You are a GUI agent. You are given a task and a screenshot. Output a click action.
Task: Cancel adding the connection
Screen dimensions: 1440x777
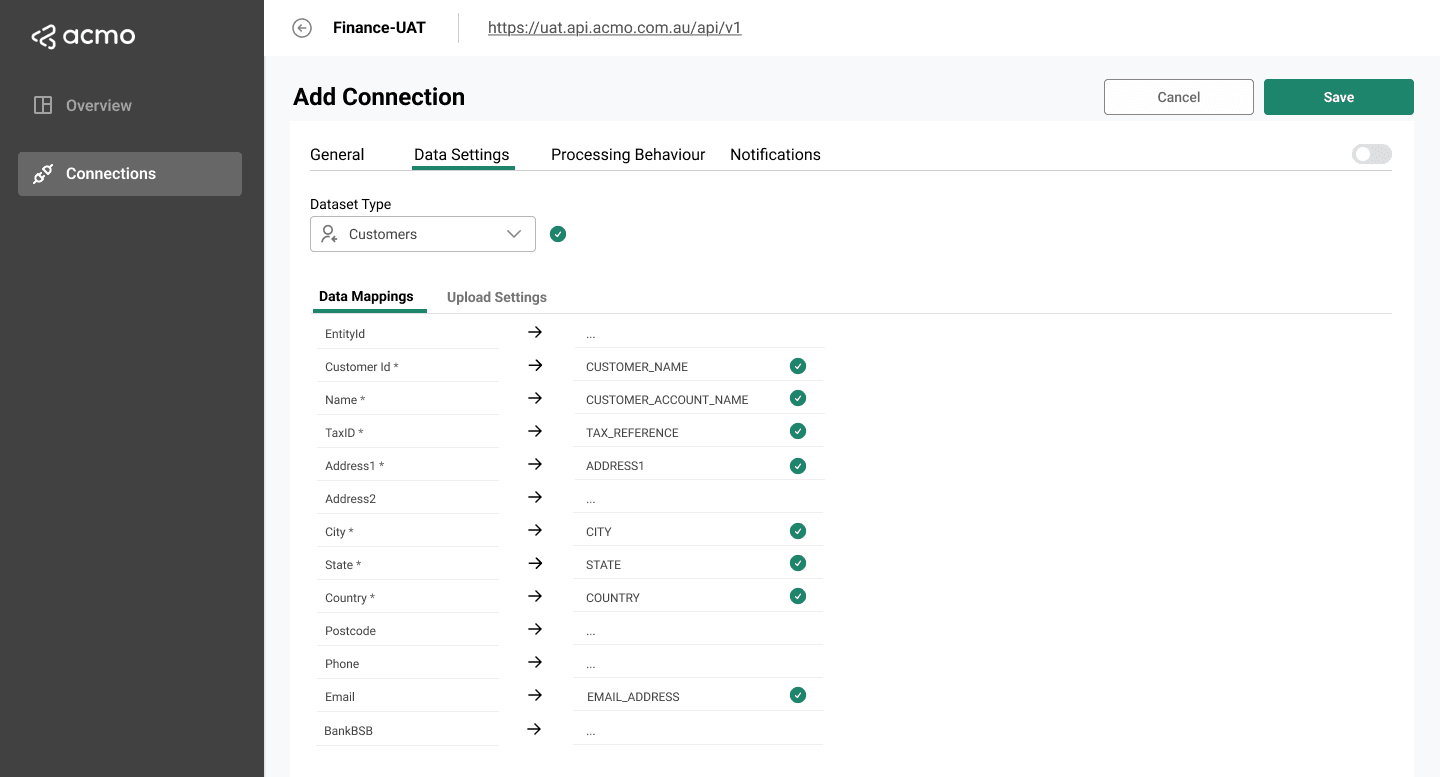[x=1178, y=96]
